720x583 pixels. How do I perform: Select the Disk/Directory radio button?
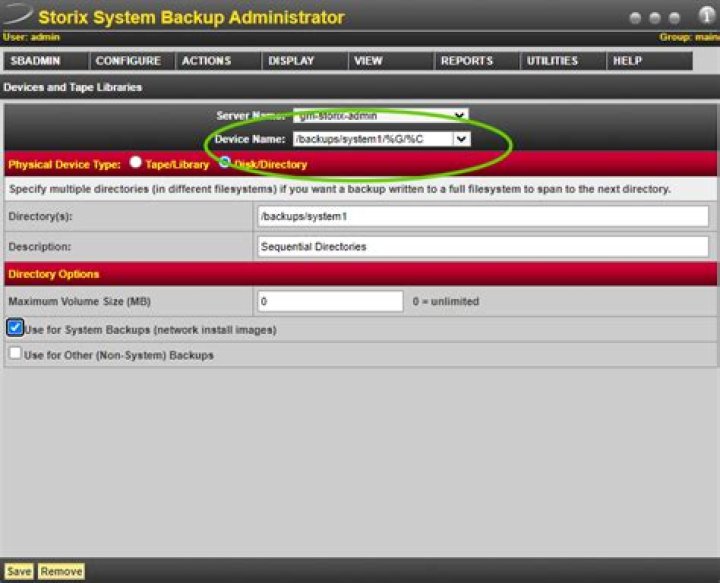pos(225,162)
